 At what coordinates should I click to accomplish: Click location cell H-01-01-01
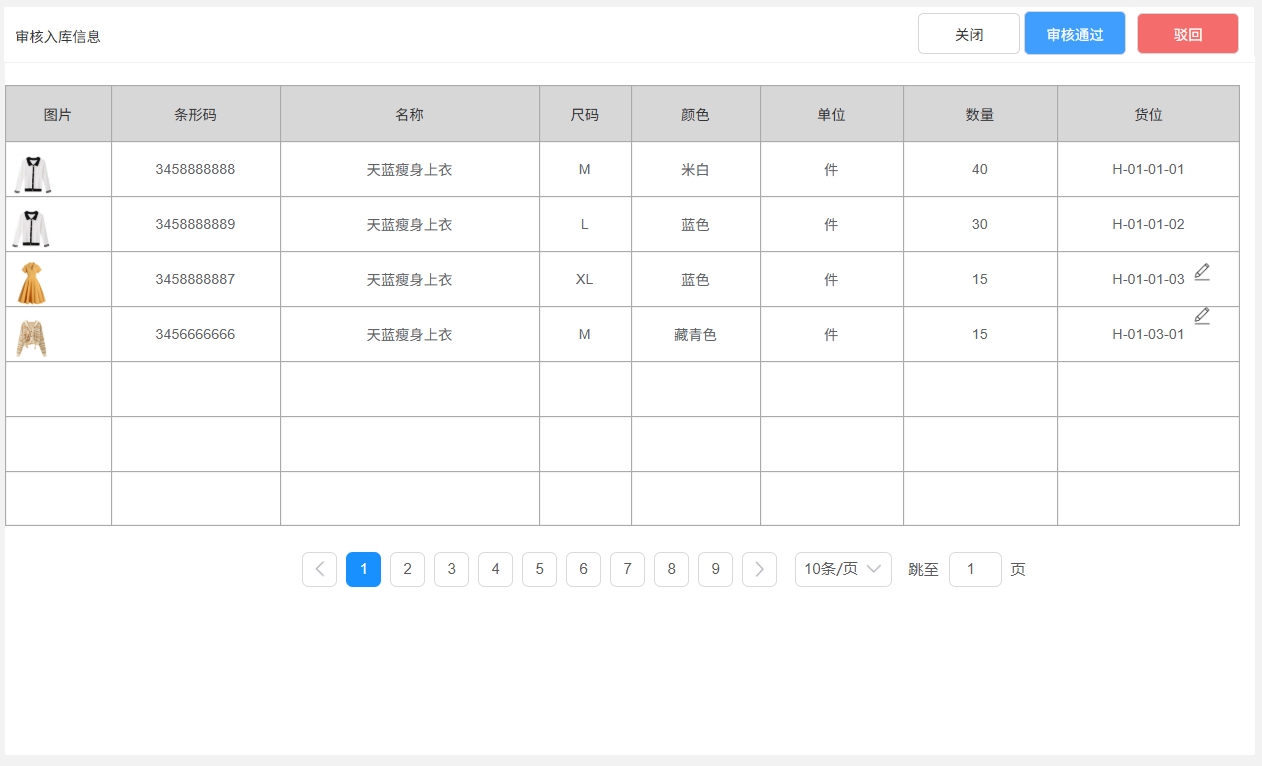point(1148,169)
